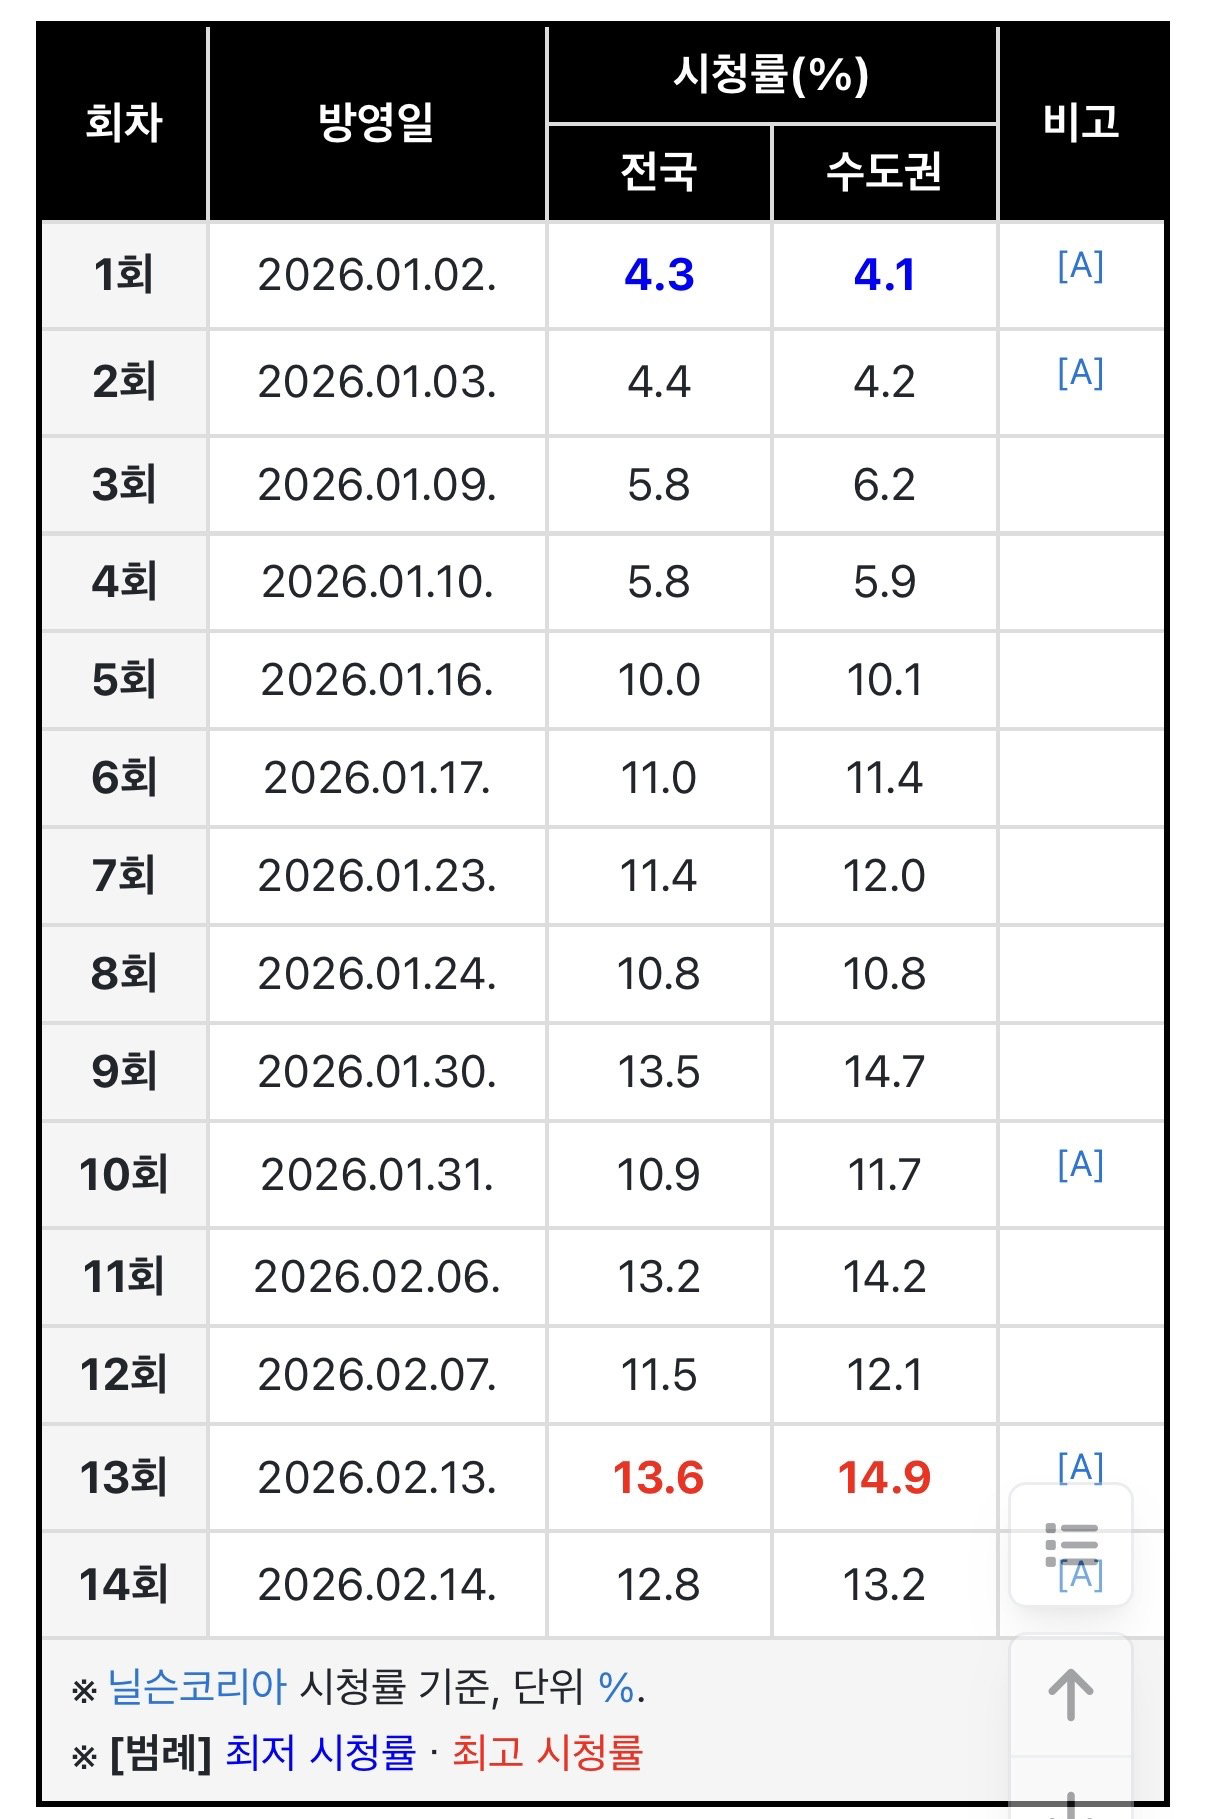Open the table of contents list icon
The width and height of the screenshot is (1206, 1819).
(1071, 1545)
